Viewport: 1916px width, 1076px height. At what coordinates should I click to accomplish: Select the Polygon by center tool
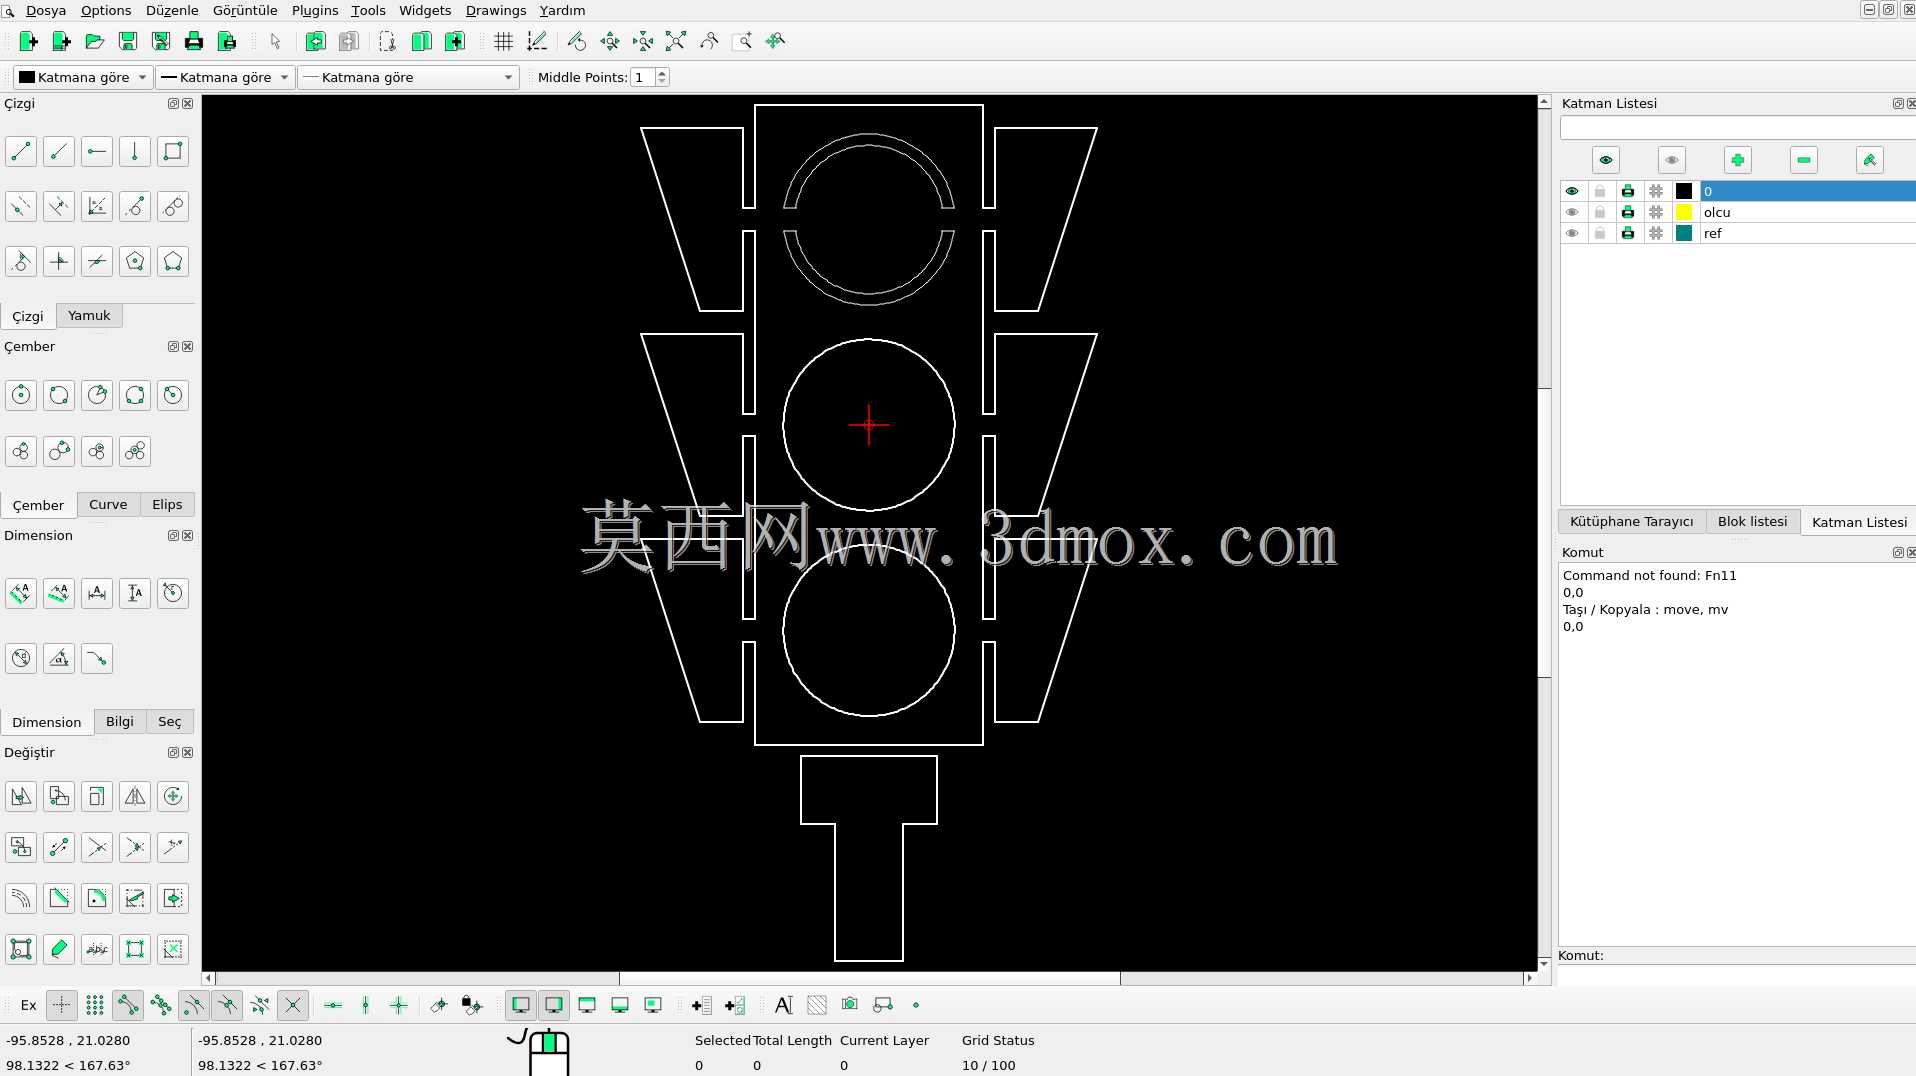tap(135, 262)
